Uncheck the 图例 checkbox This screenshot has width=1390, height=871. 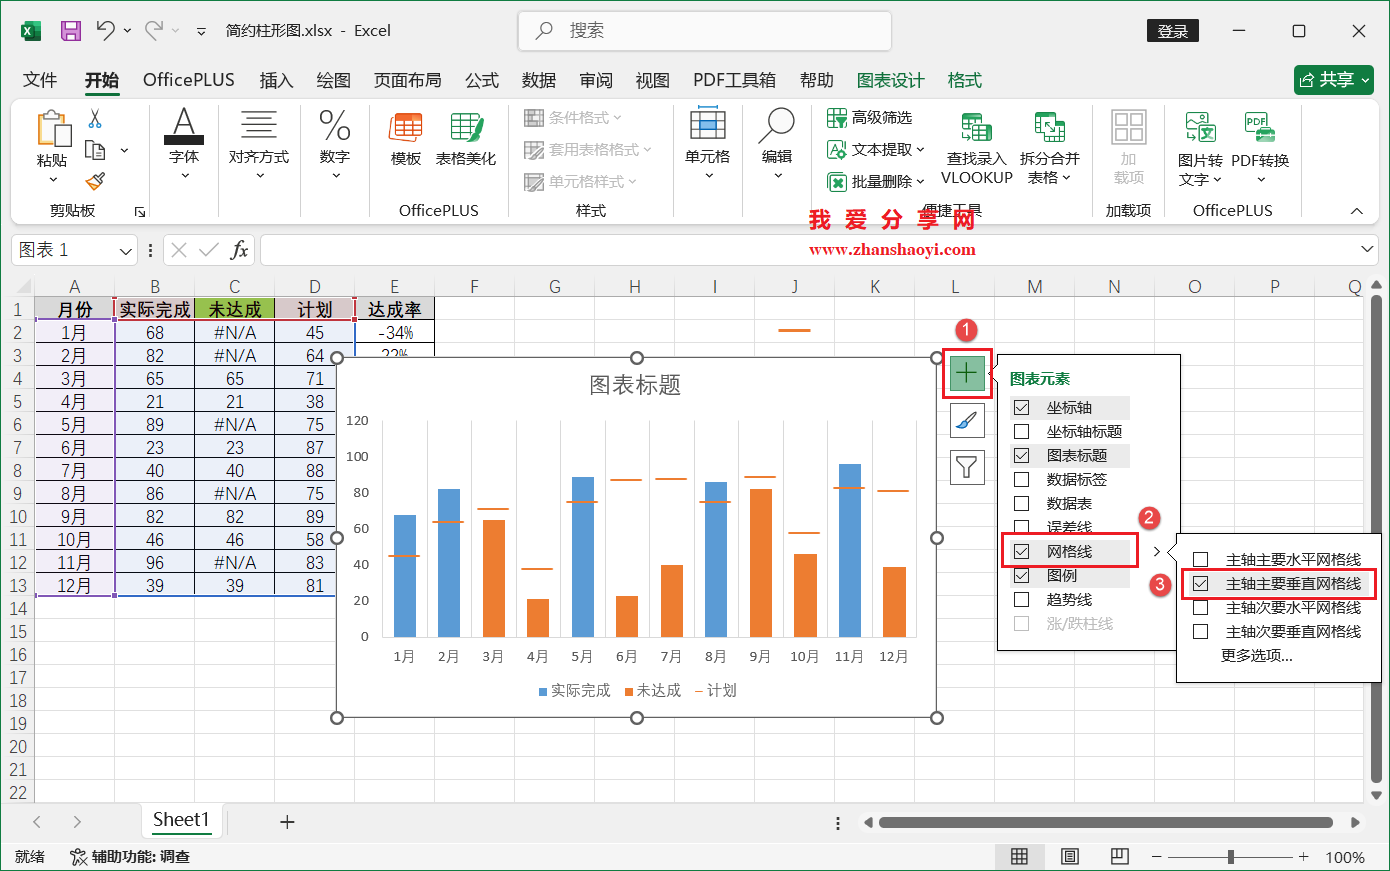1021,575
